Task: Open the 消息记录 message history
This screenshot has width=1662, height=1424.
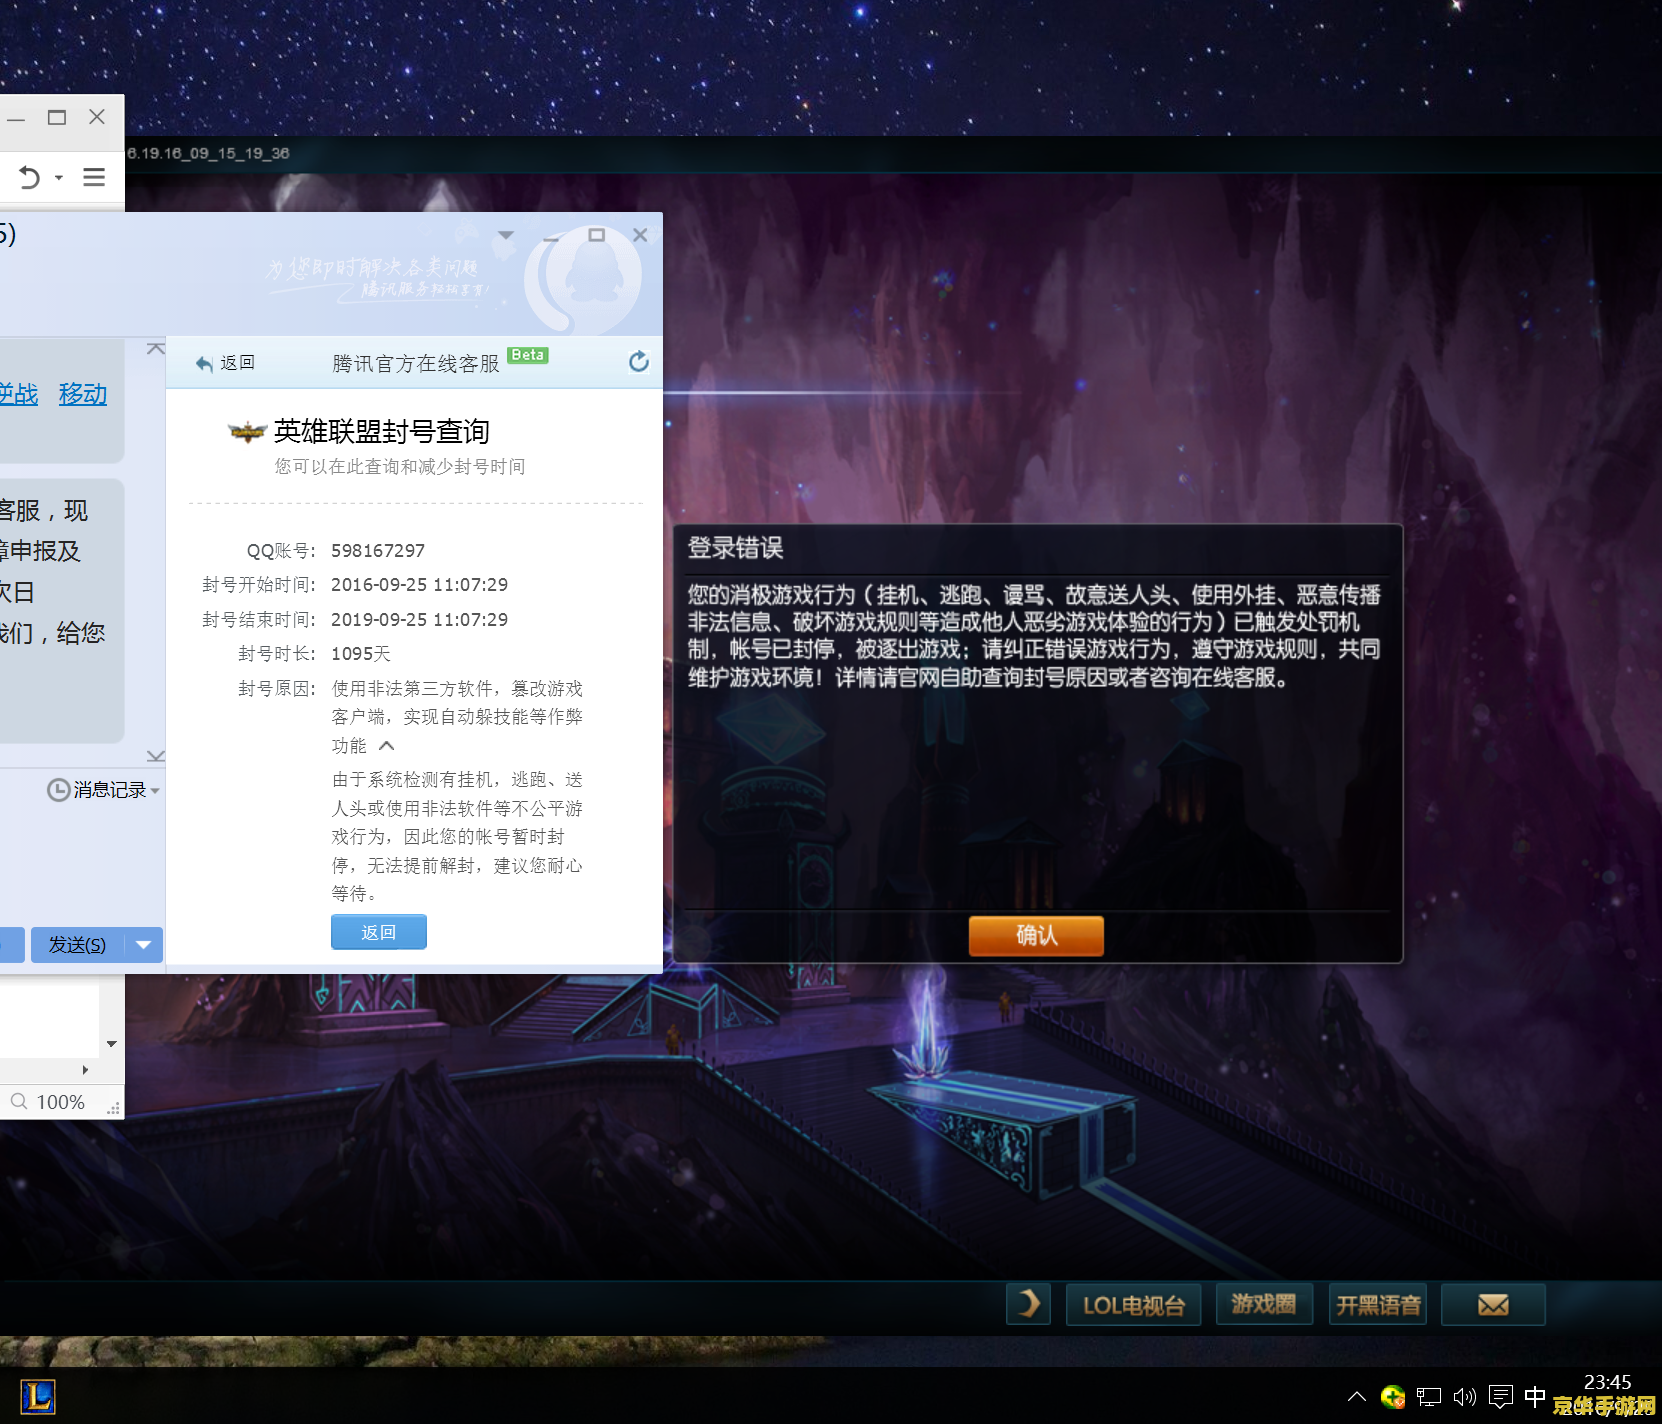Action: click(103, 790)
